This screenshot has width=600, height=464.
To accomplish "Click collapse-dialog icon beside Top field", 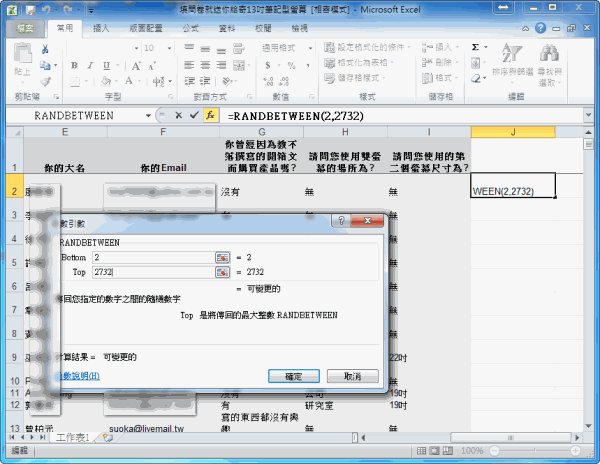I will pyautogui.click(x=222, y=272).
